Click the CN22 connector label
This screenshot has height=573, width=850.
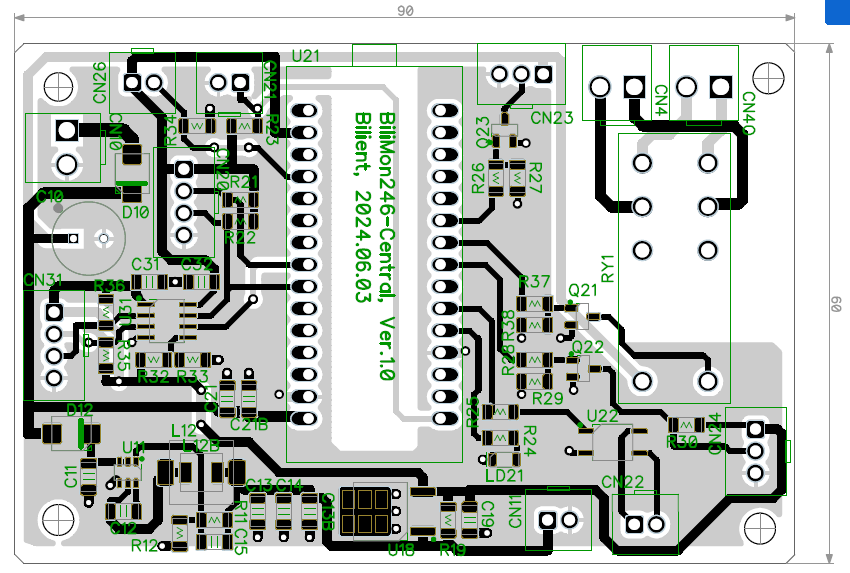(623, 482)
